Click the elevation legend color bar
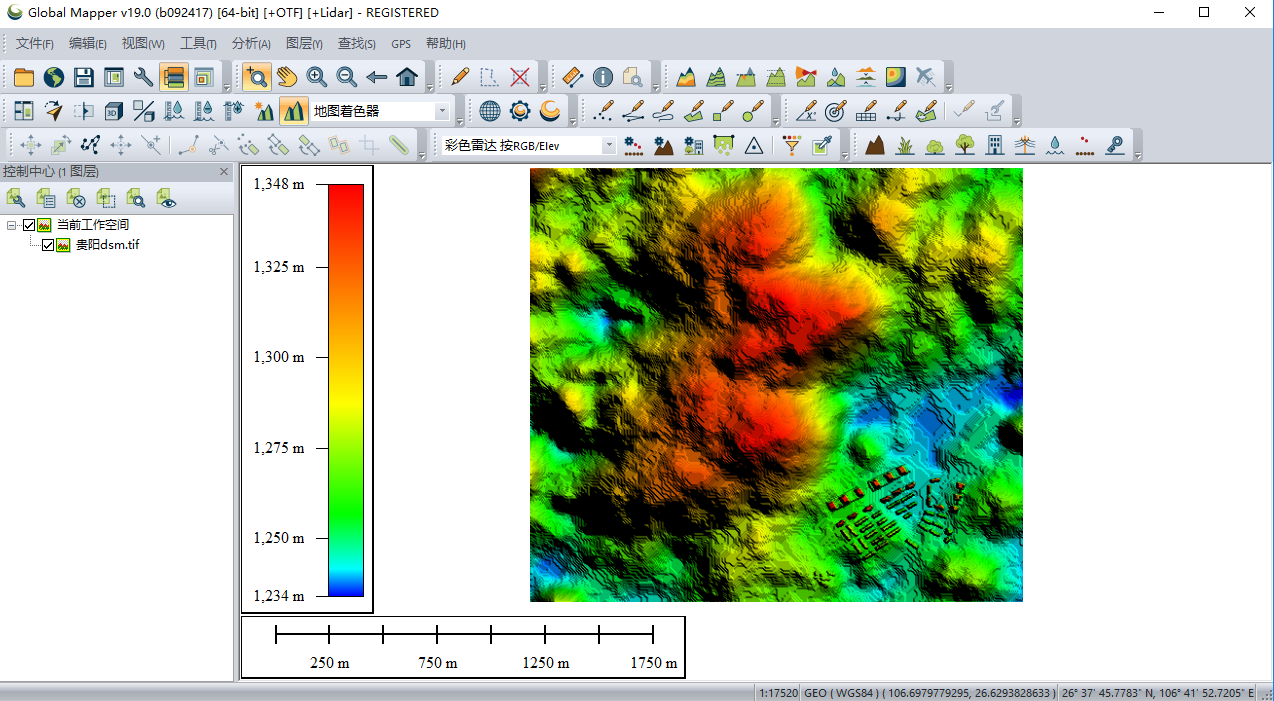1274x701 pixels. [345, 390]
